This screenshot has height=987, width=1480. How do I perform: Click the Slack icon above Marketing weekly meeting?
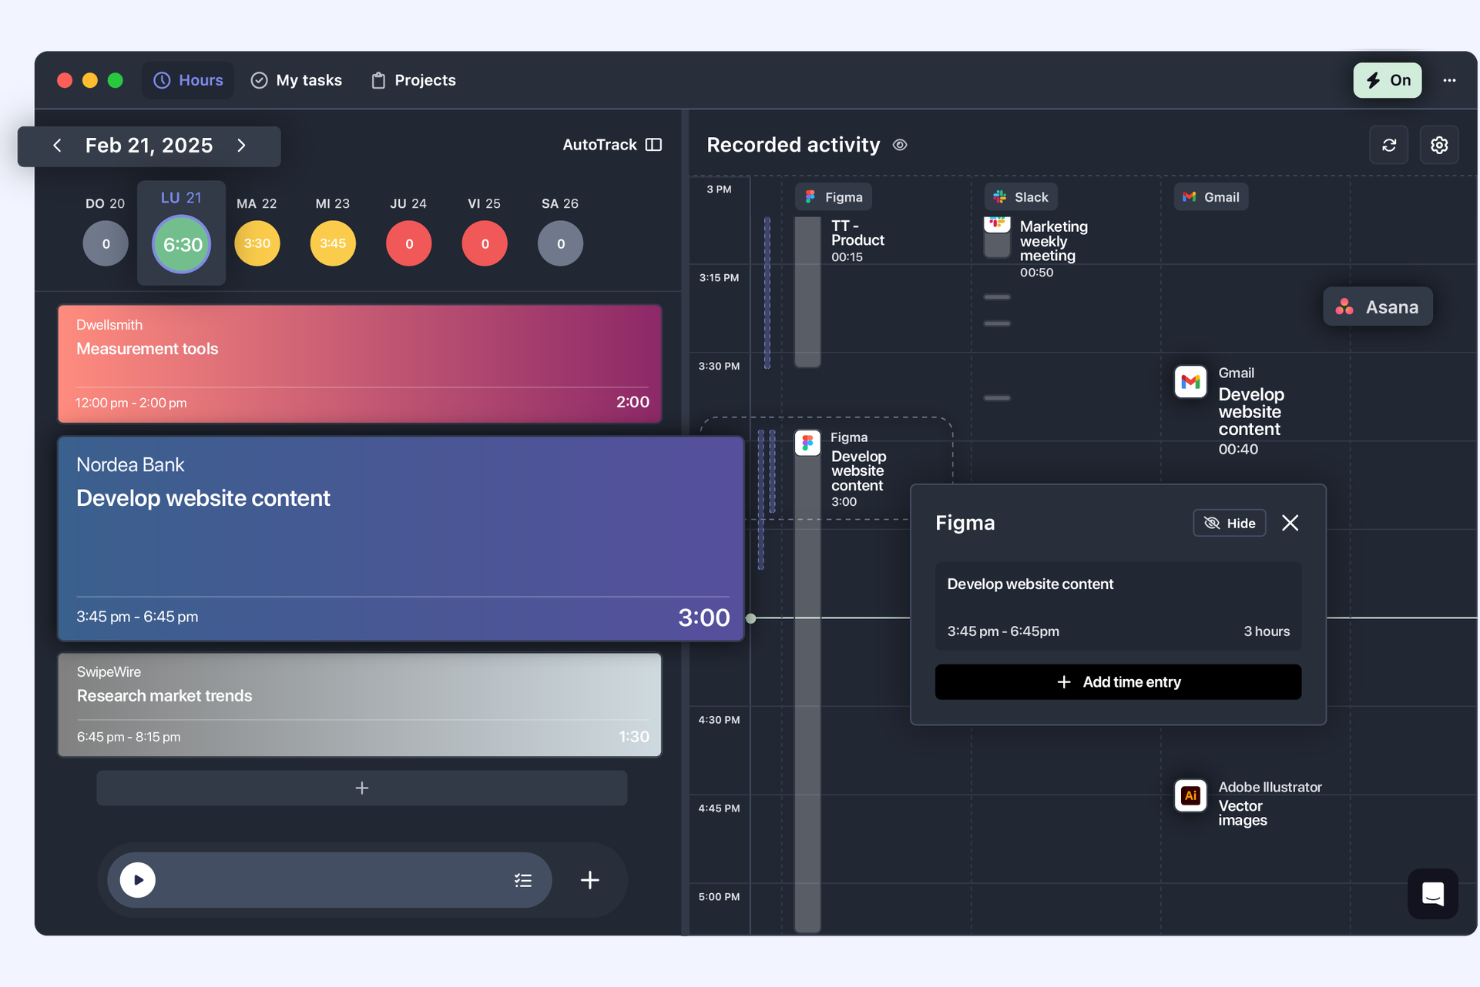(x=996, y=196)
